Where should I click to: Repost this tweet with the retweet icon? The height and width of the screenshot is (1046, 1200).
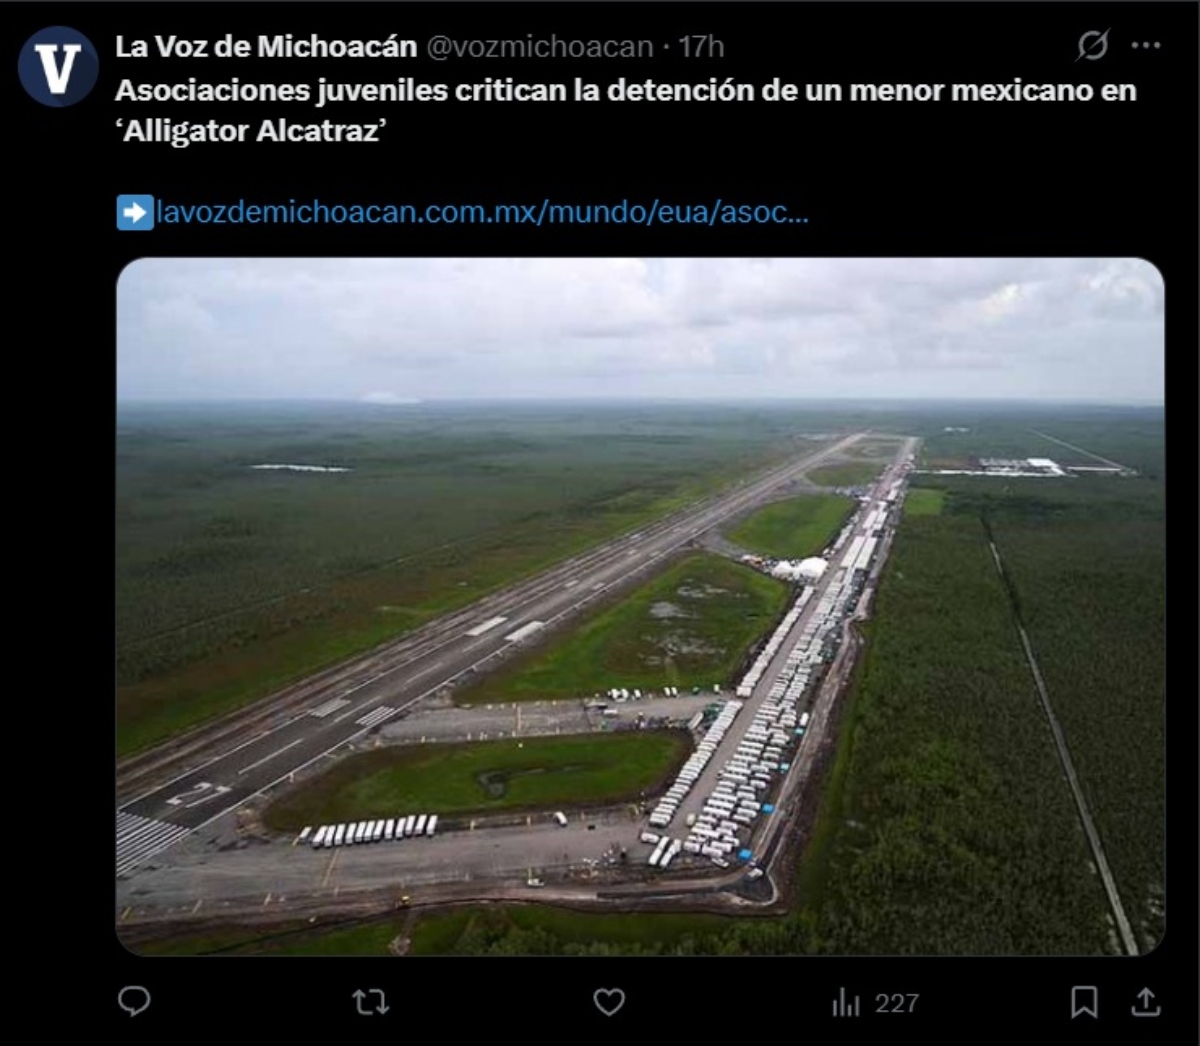point(371,1002)
